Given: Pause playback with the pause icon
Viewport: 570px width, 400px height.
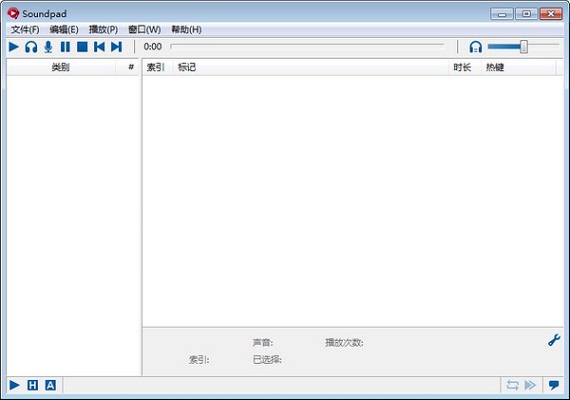Looking at the screenshot, I should [65, 47].
